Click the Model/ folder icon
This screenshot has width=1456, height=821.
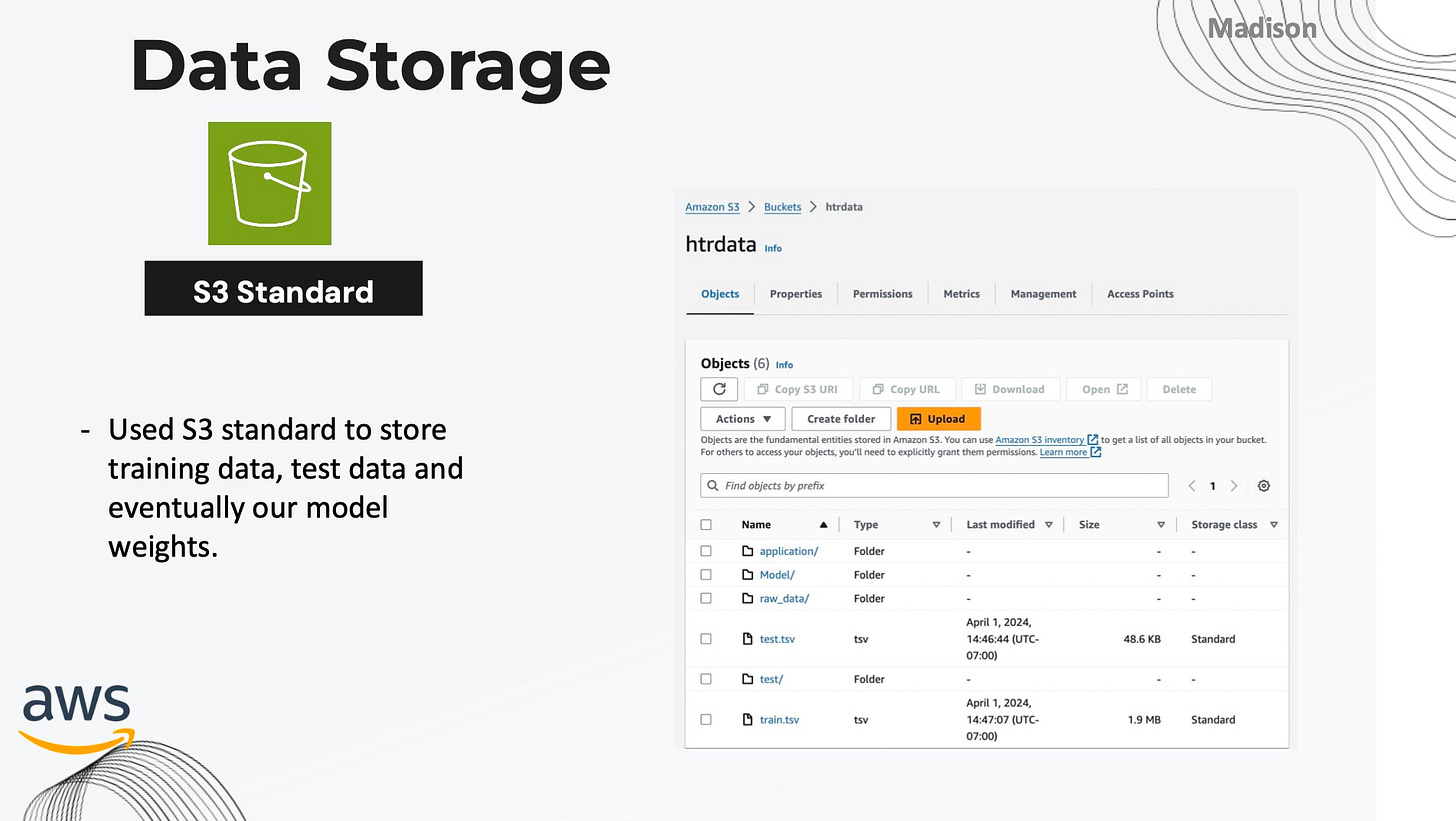click(x=747, y=575)
